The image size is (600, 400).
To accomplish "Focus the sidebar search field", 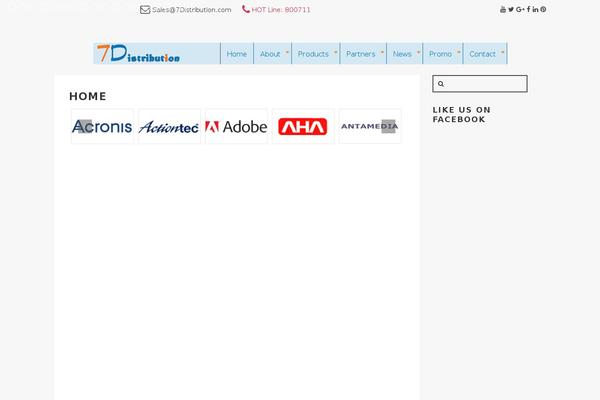I will [480, 84].
